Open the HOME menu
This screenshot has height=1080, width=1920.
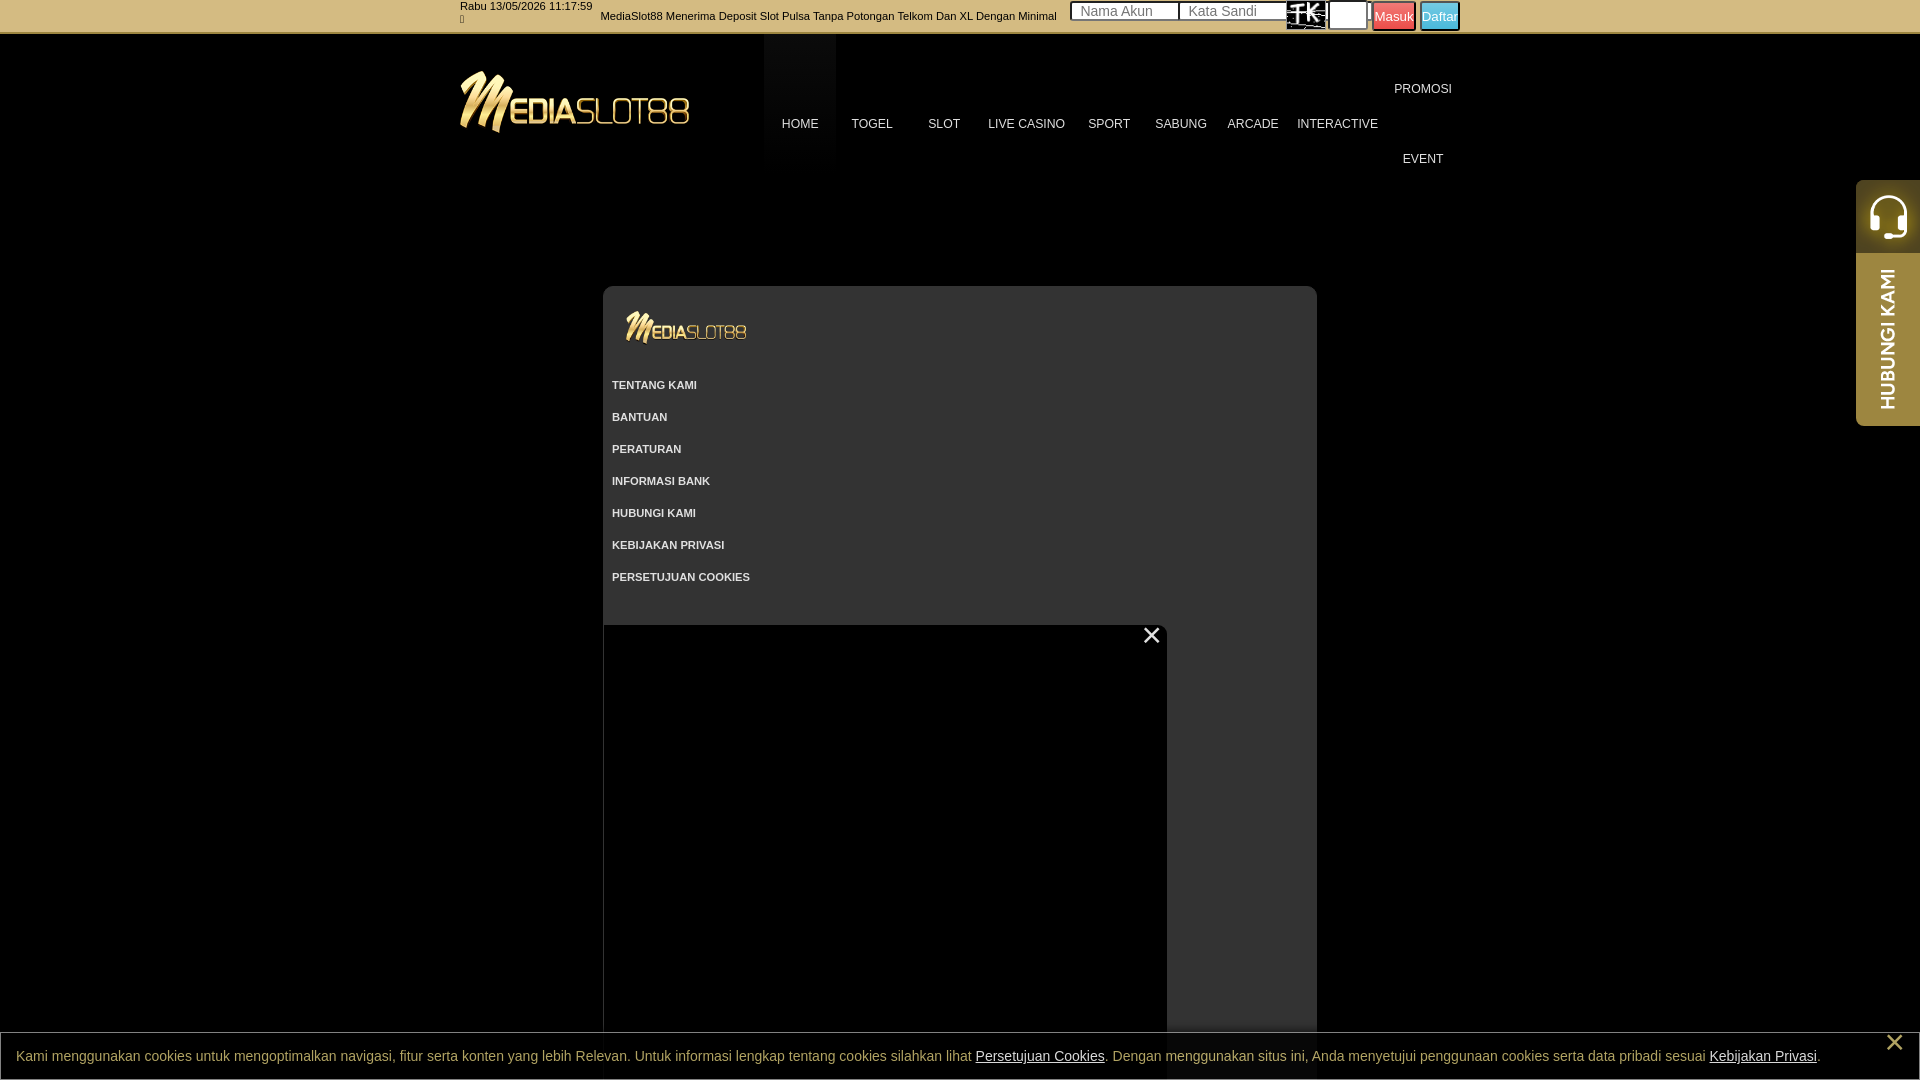[x=800, y=124]
